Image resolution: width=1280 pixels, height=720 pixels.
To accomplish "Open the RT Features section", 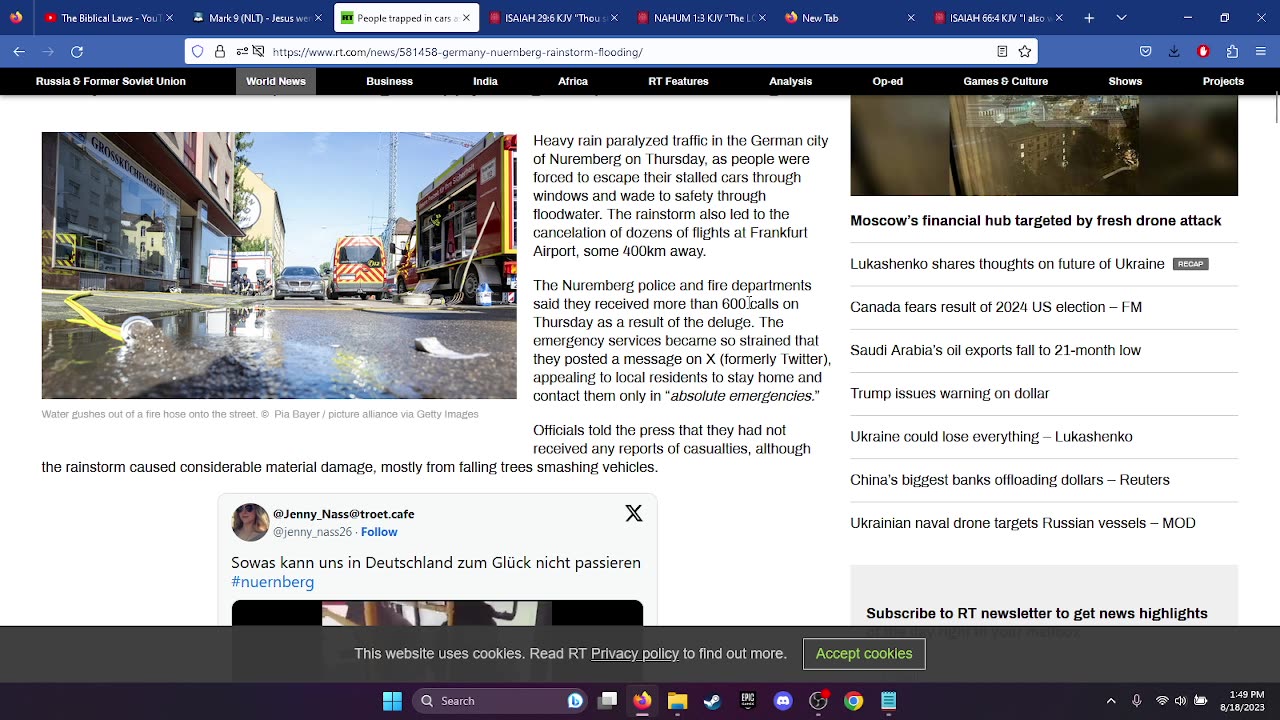I will click(x=678, y=81).
